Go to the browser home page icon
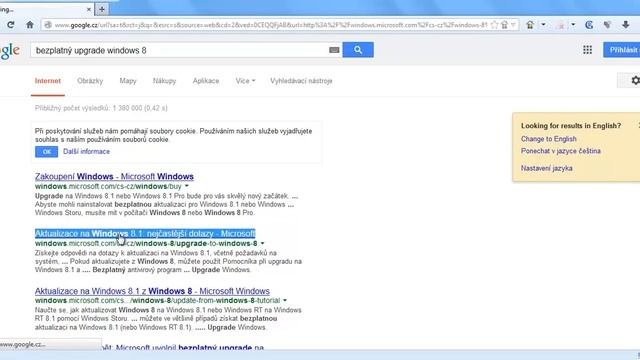The height and width of the screenshot is (360, 640). point(30,25)
